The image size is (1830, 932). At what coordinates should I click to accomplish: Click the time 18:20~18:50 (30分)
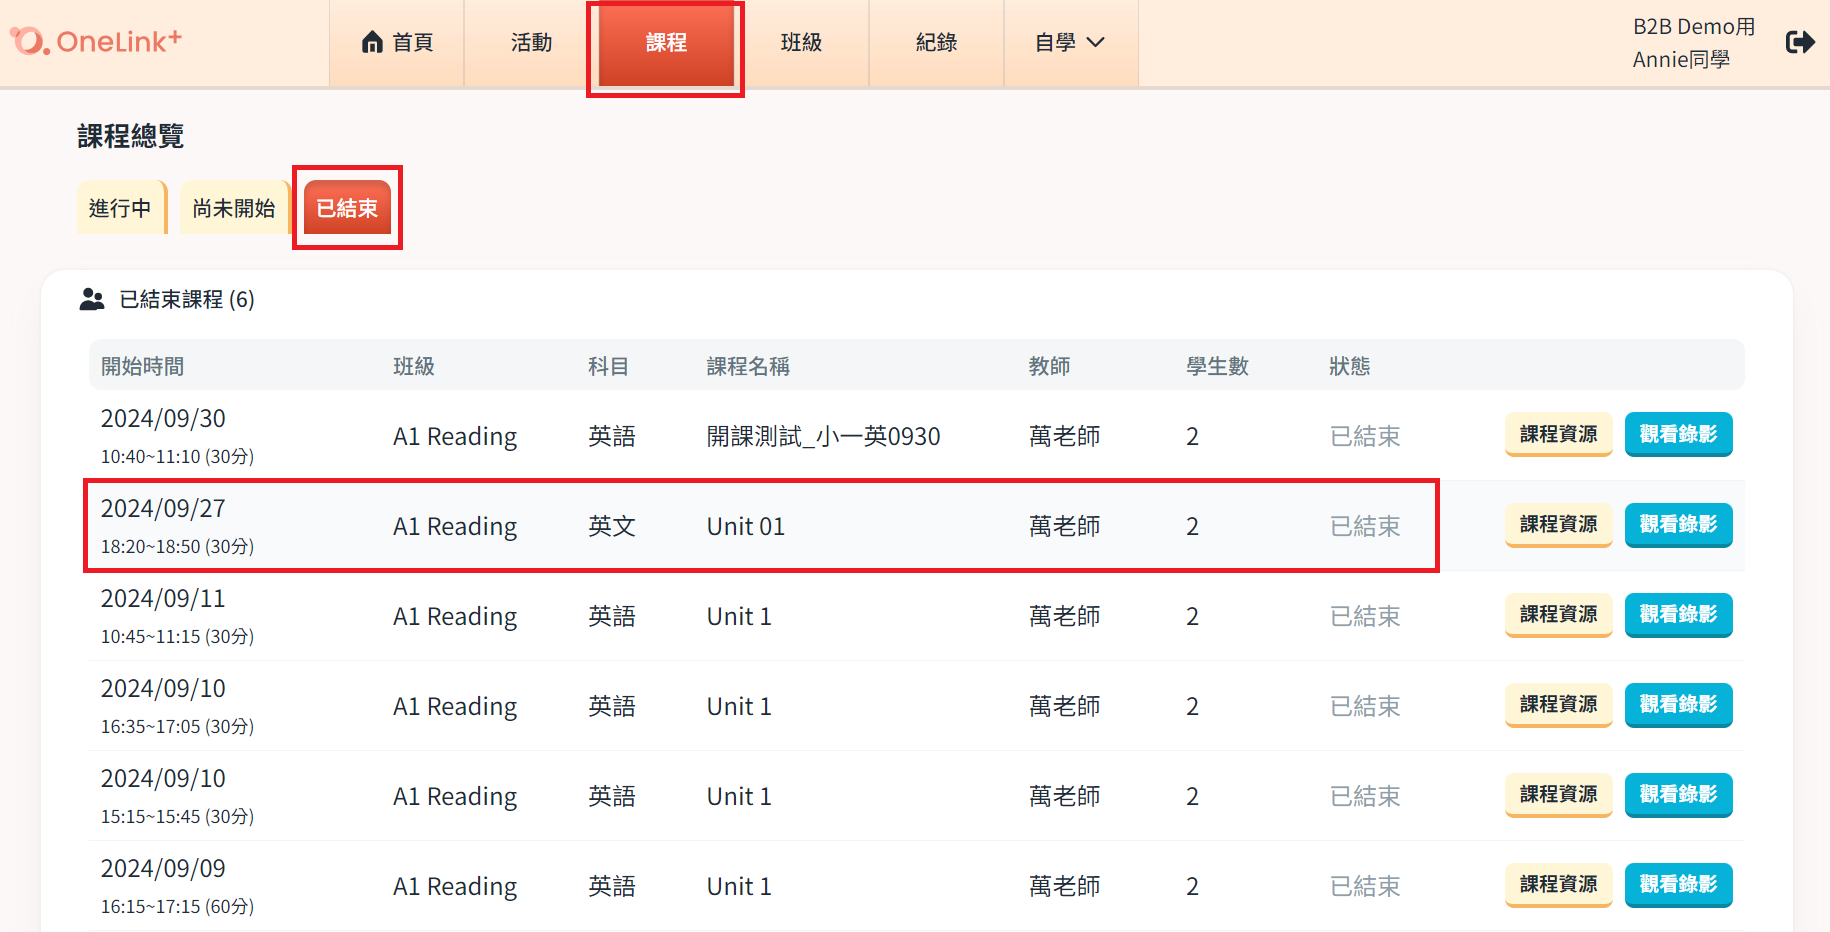(177, 546)
